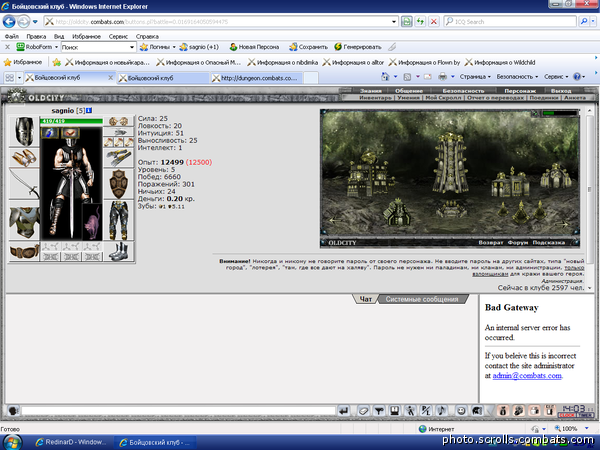Open the Справка menu

tap(147, 36)
